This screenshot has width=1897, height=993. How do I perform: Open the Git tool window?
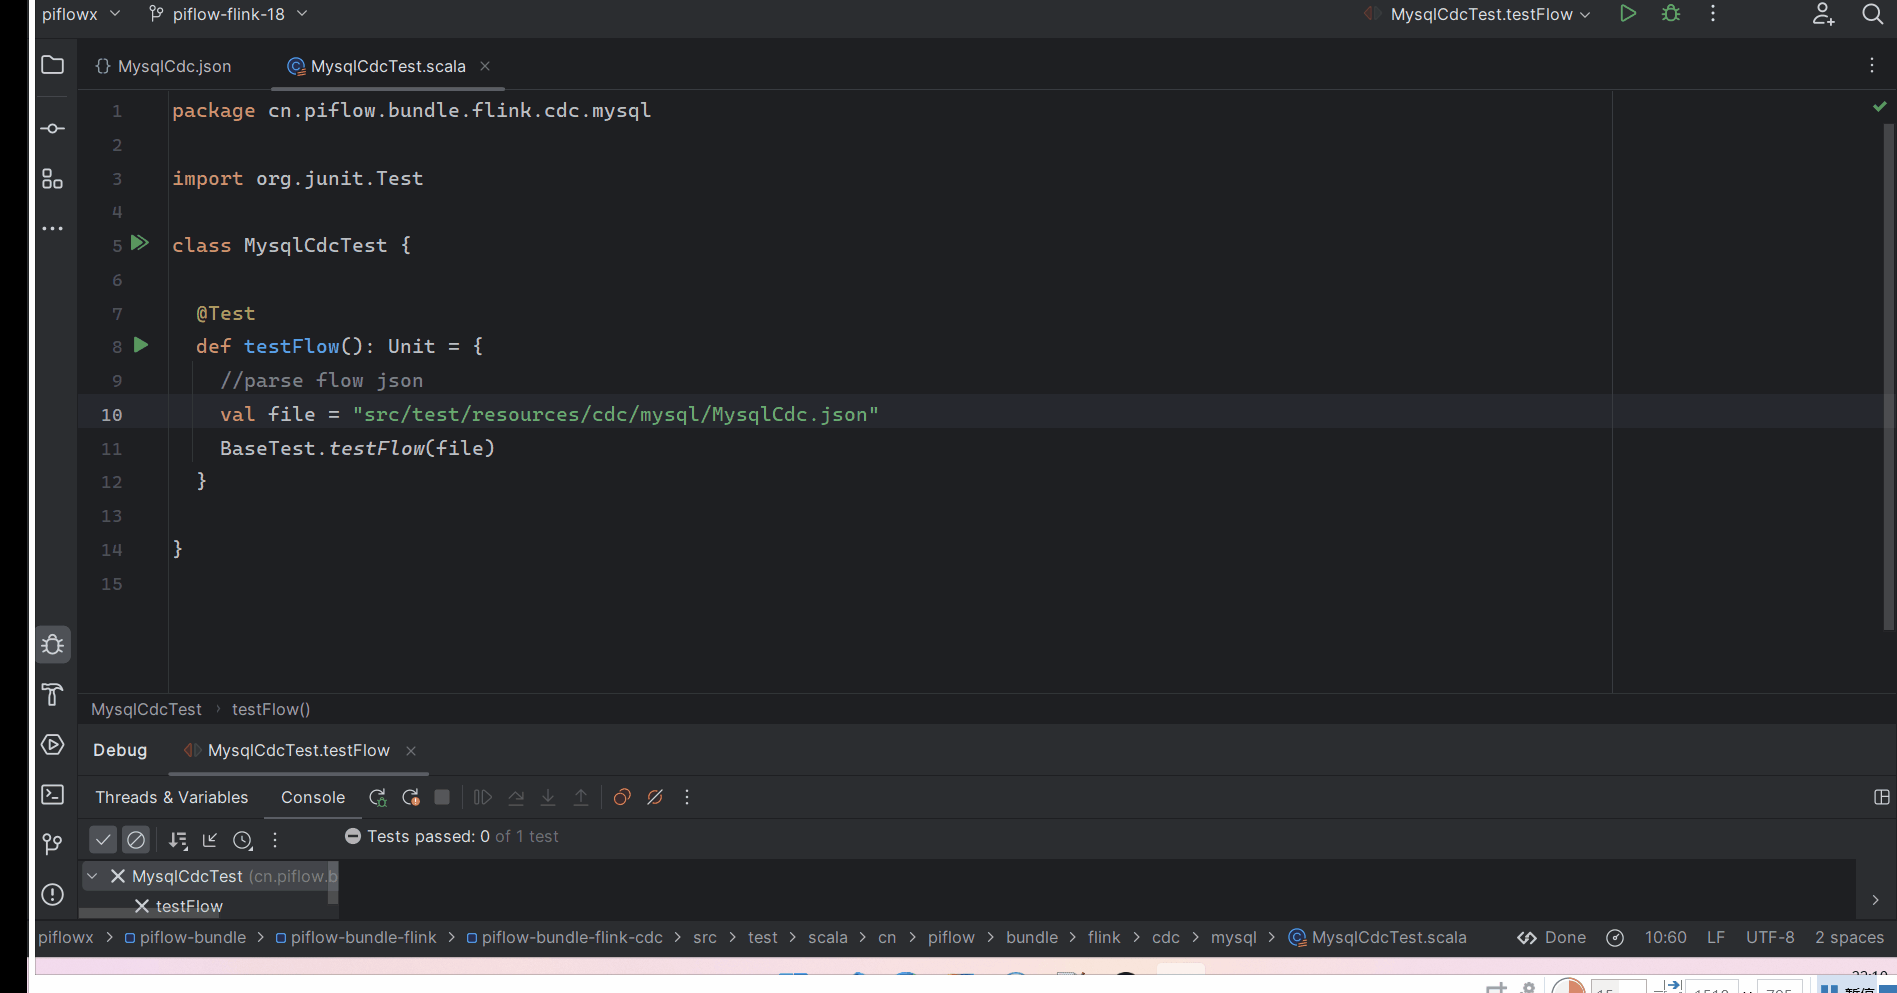[52, 843]
